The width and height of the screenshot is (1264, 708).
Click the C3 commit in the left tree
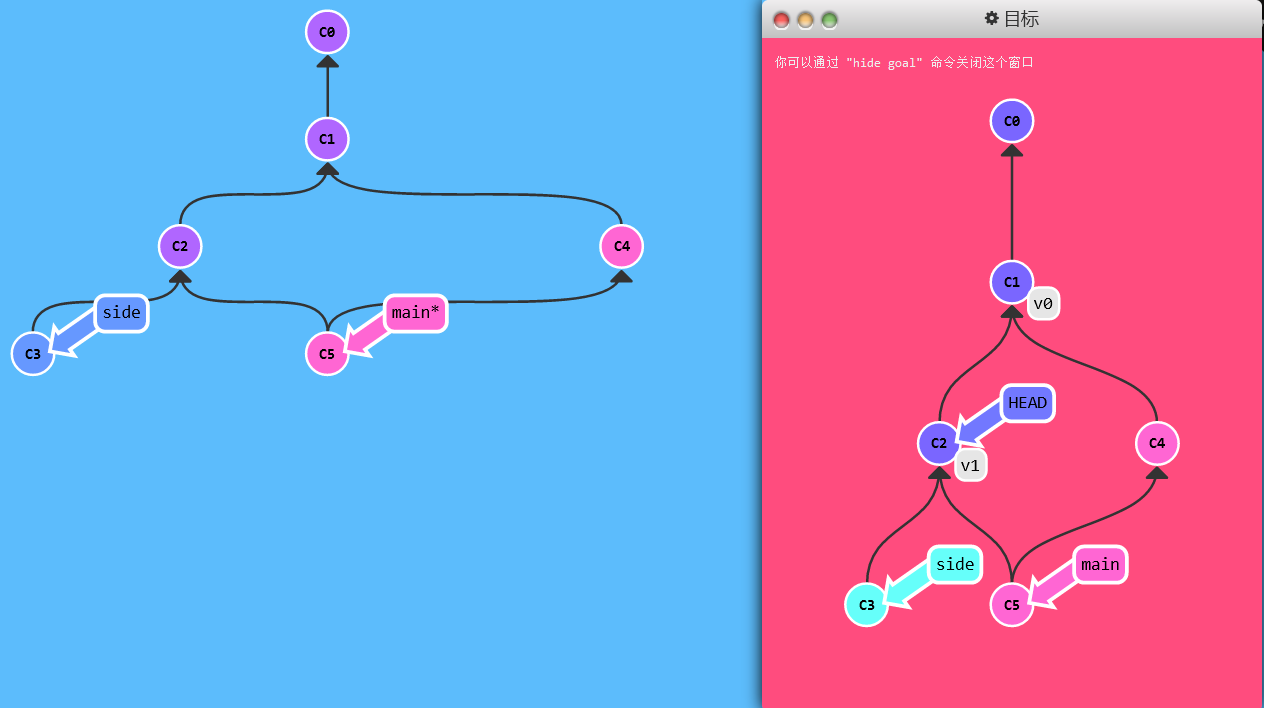[x=33, y=354]
